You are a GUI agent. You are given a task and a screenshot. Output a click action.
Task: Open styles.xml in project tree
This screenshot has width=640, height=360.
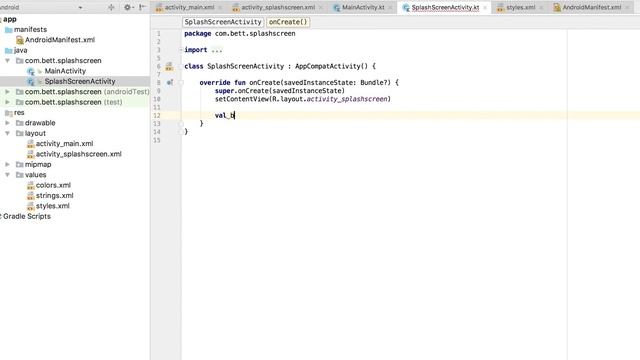click(52, 206)
